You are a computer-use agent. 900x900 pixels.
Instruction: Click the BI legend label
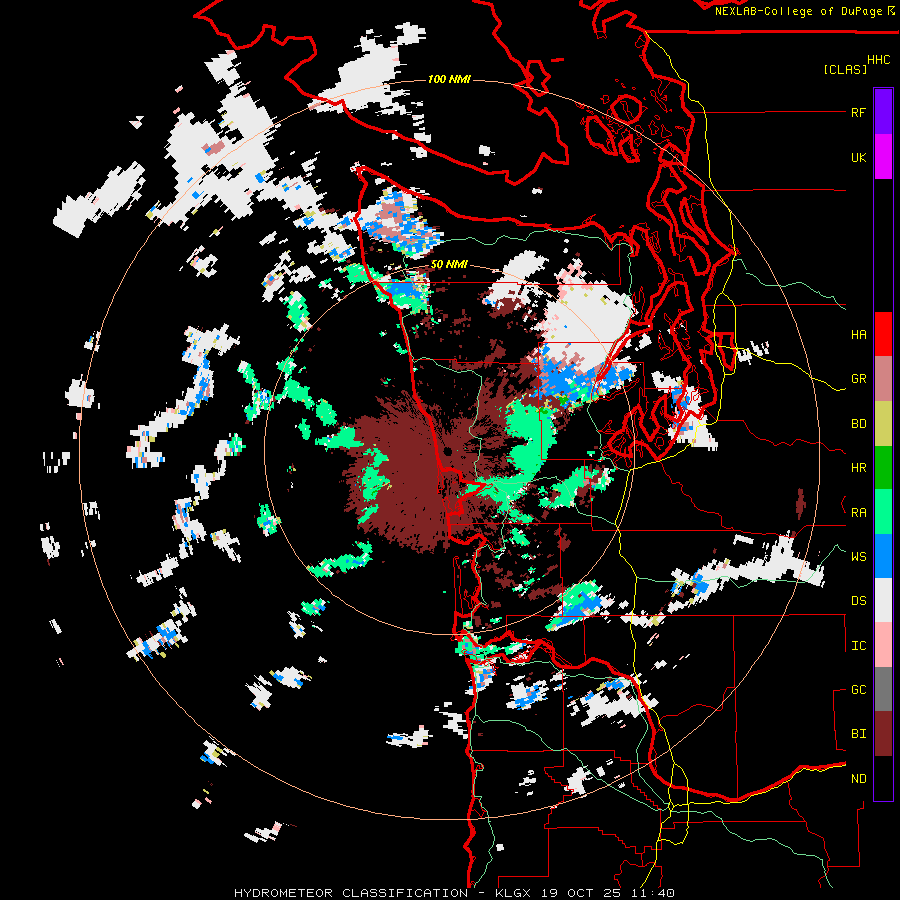tap(858, 734)
